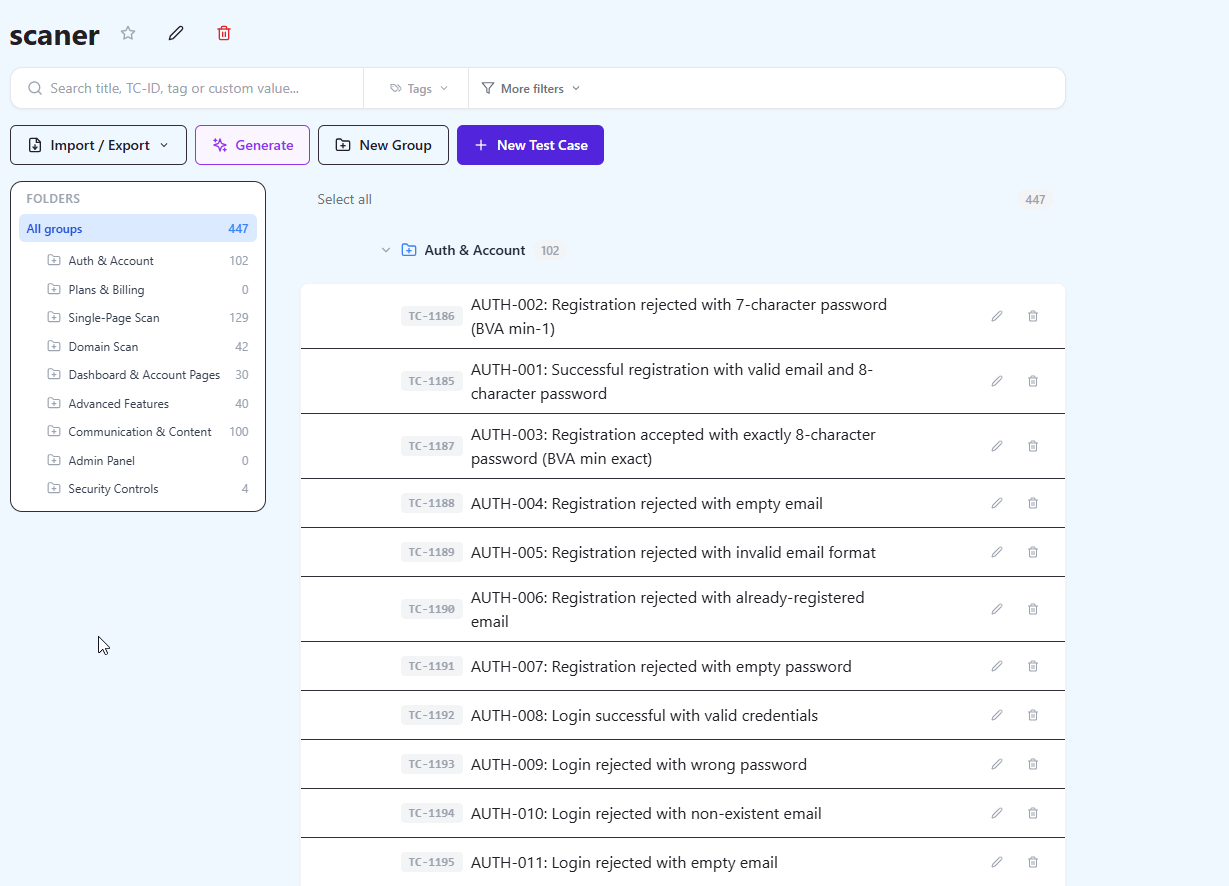The width and height of the screenshot is (1229, 886).
Task: Open AUTH-009 wrong password test case
Action: coord(639,764)
